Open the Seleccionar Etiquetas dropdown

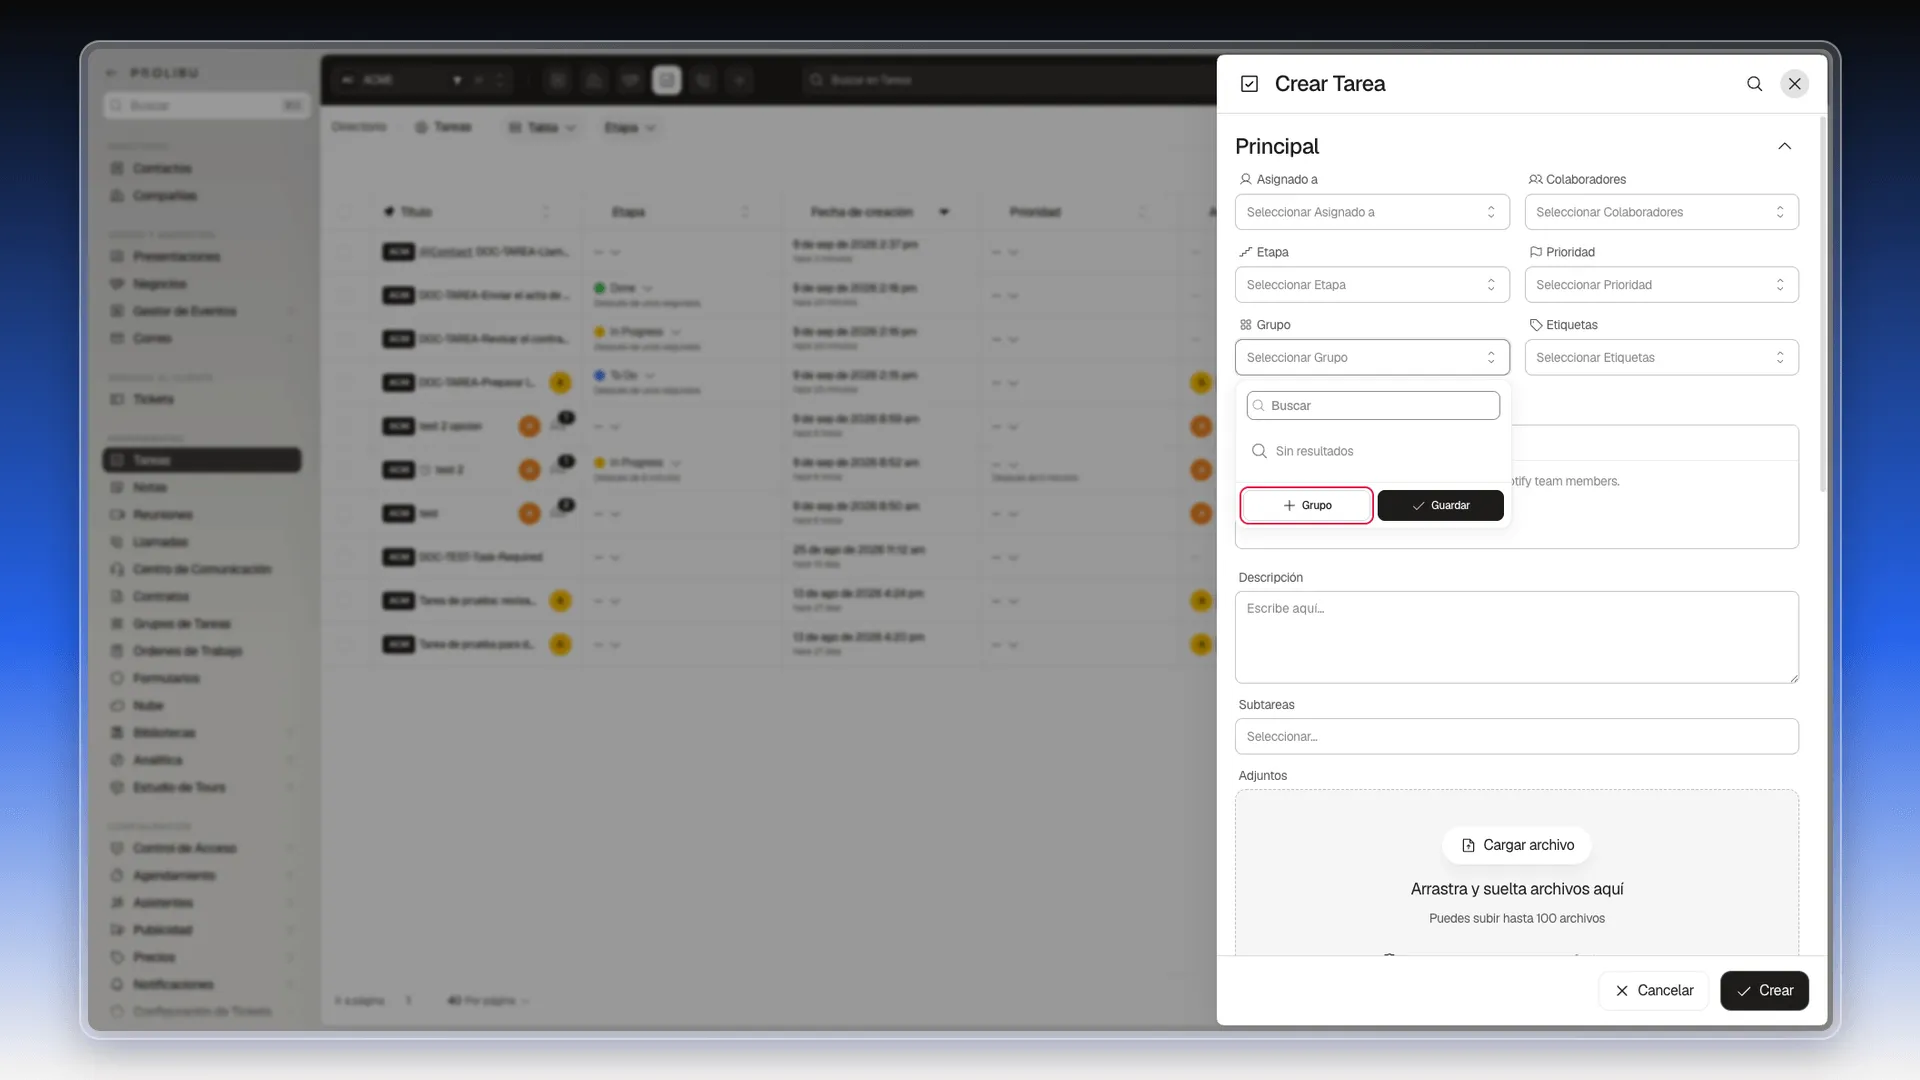point(1661,357)
